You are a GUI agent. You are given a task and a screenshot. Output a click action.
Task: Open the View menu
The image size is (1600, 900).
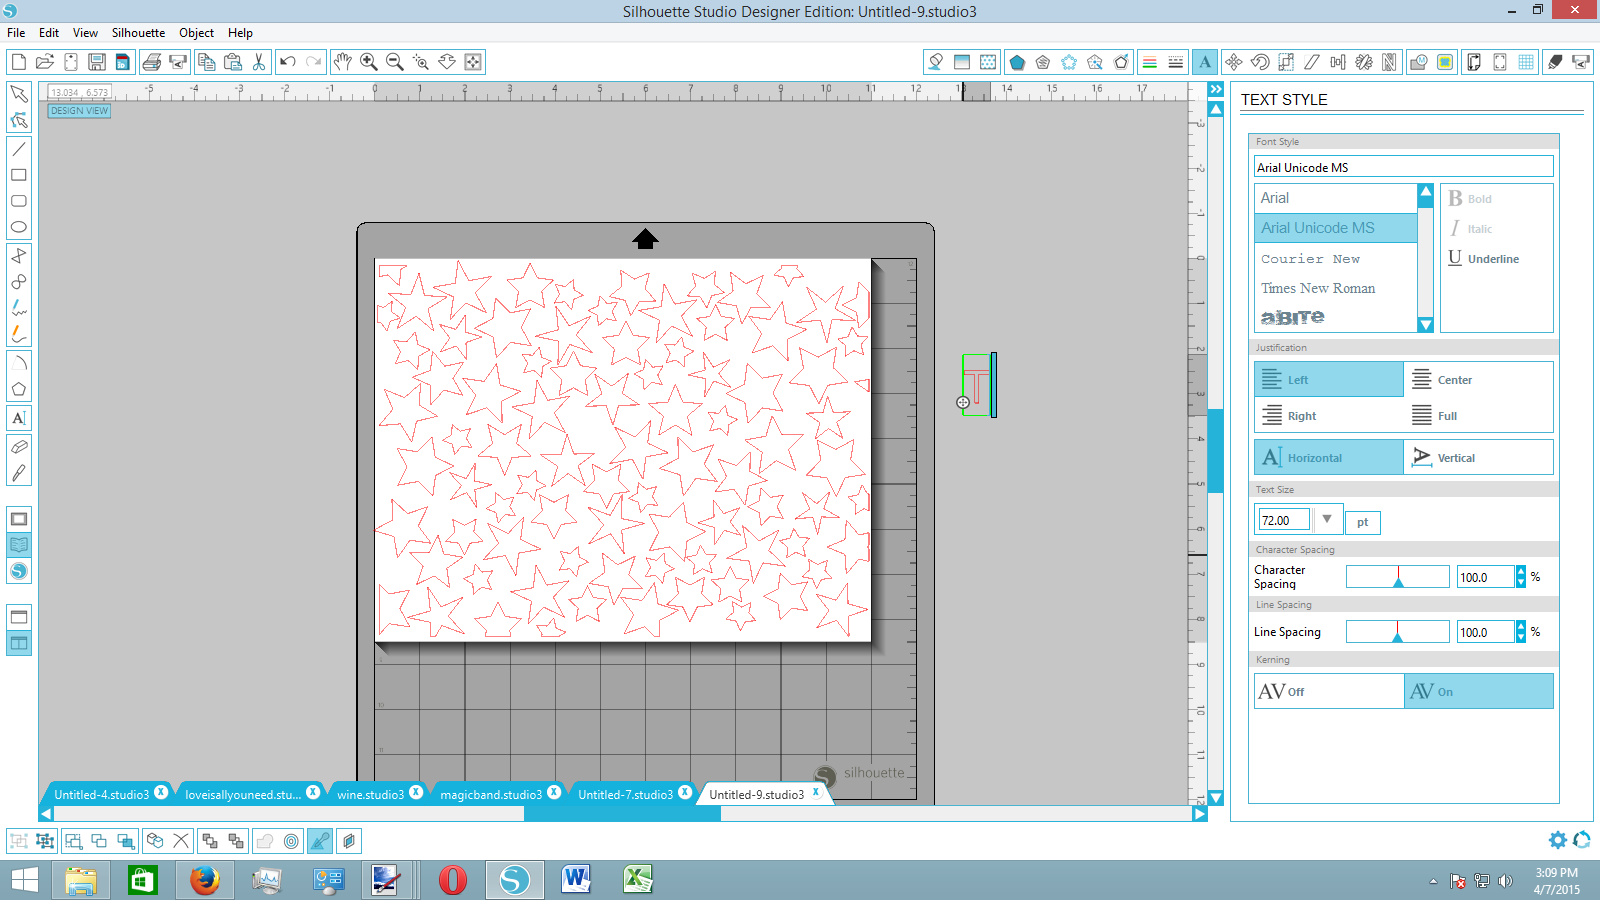click(x=85, y=33)
